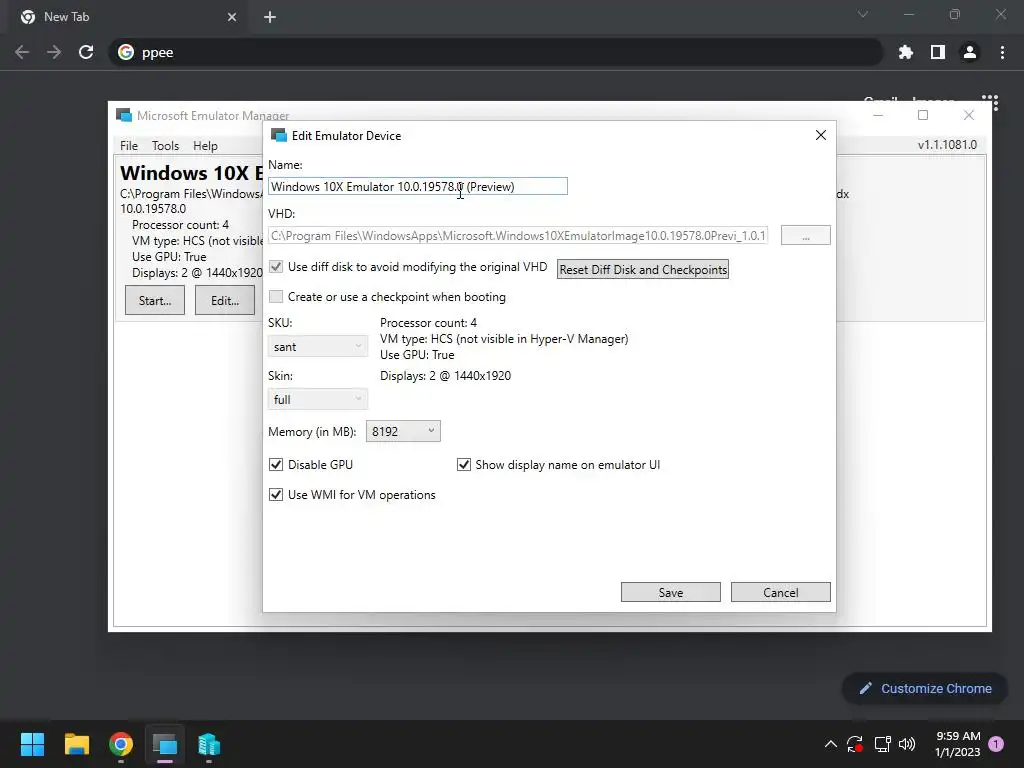
Task: Open volume speaker tray icon
Action: (907, 744)
